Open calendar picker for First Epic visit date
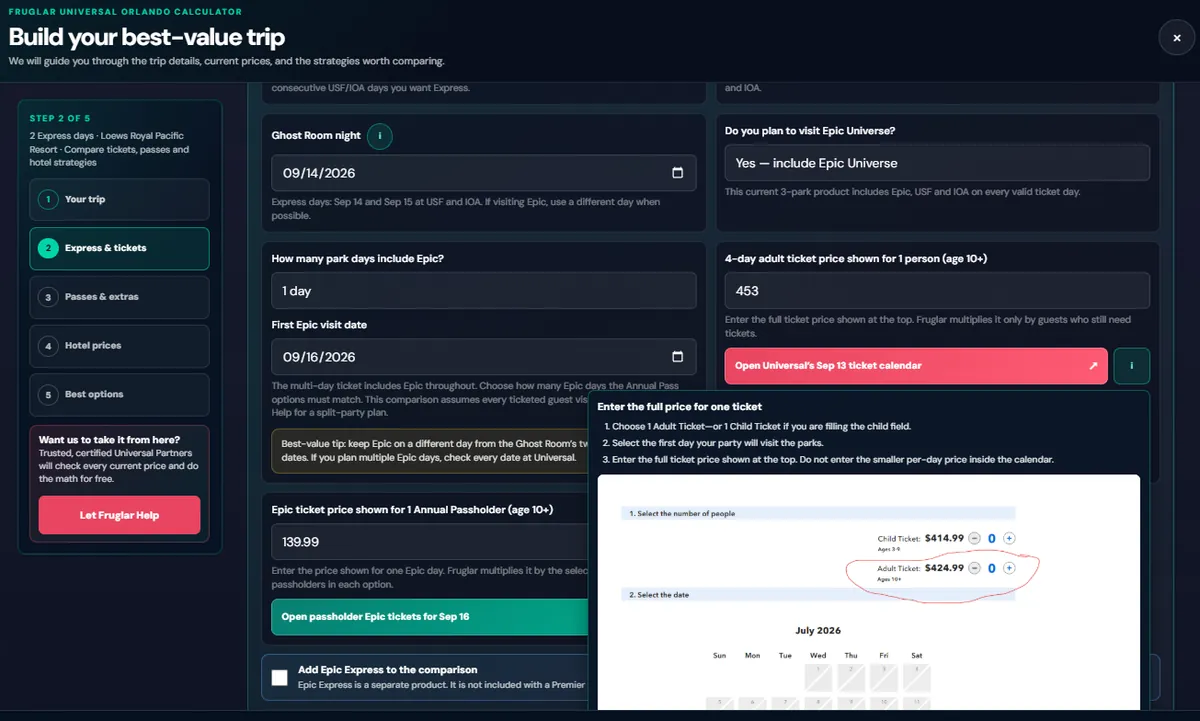The image size is (1200, 721). coord(677,357)
